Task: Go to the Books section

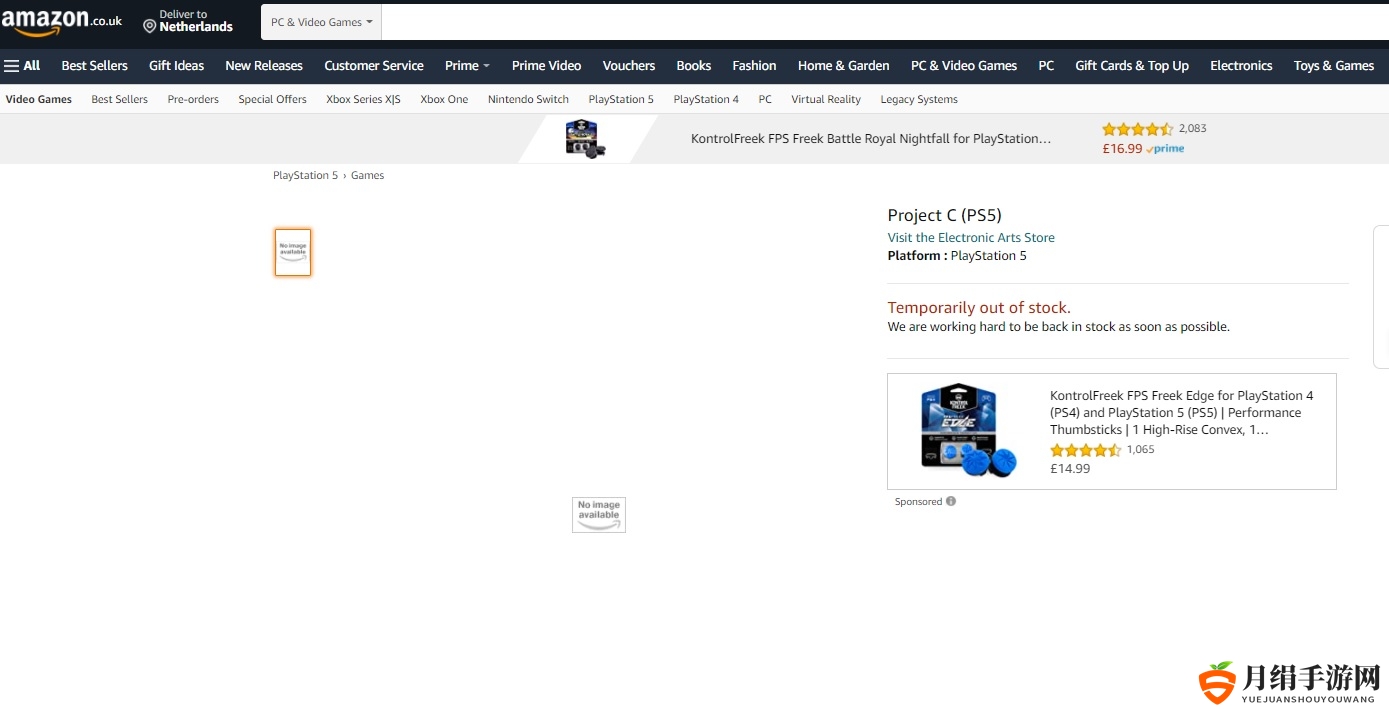Action: (694, 66)
